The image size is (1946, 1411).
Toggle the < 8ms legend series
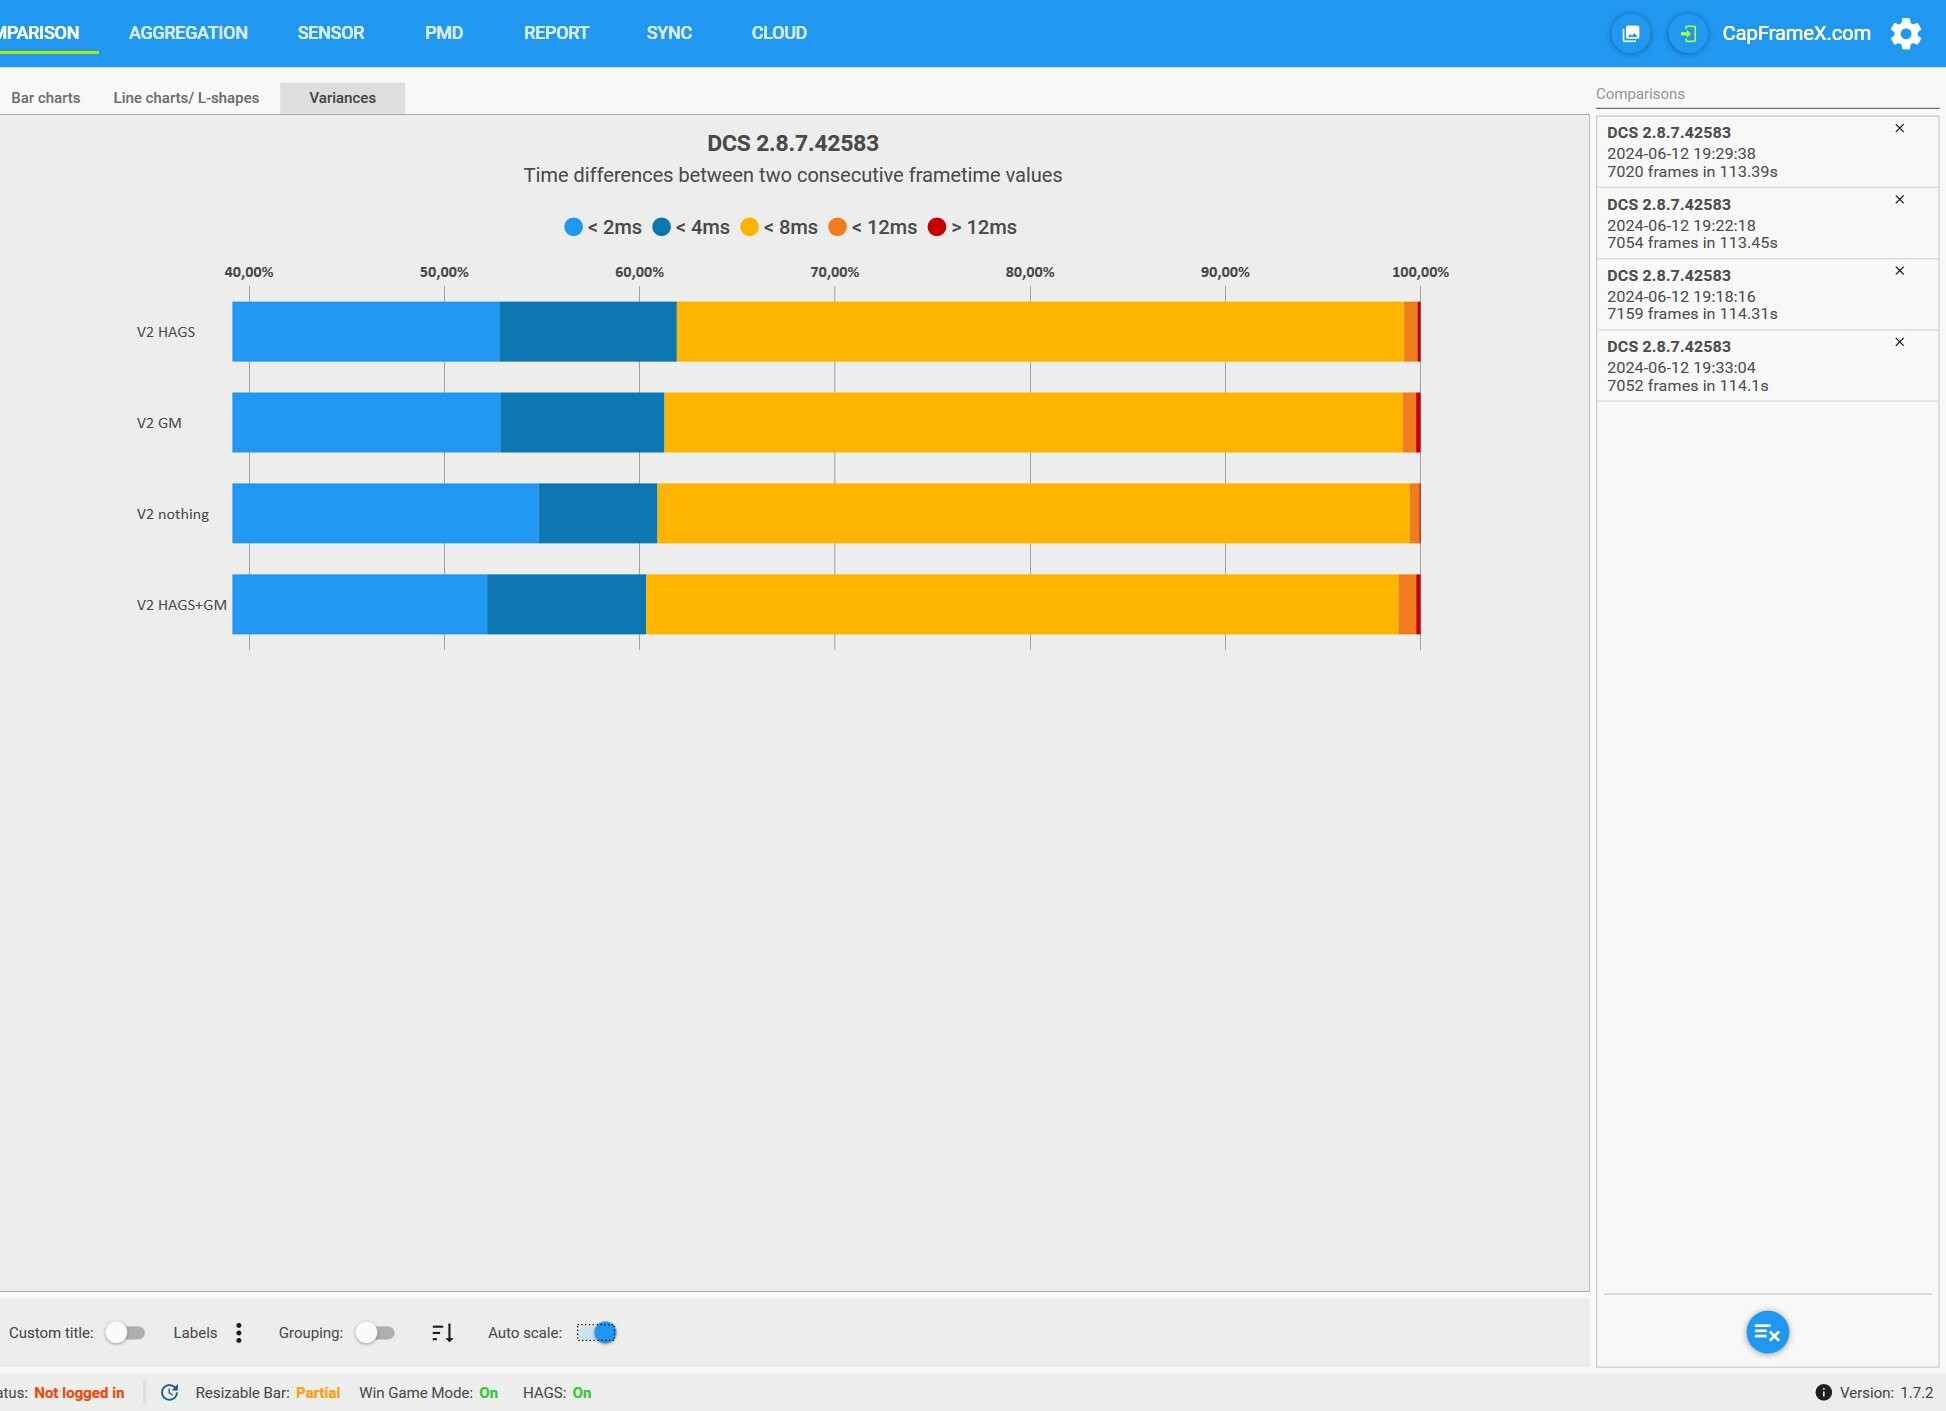779,227
